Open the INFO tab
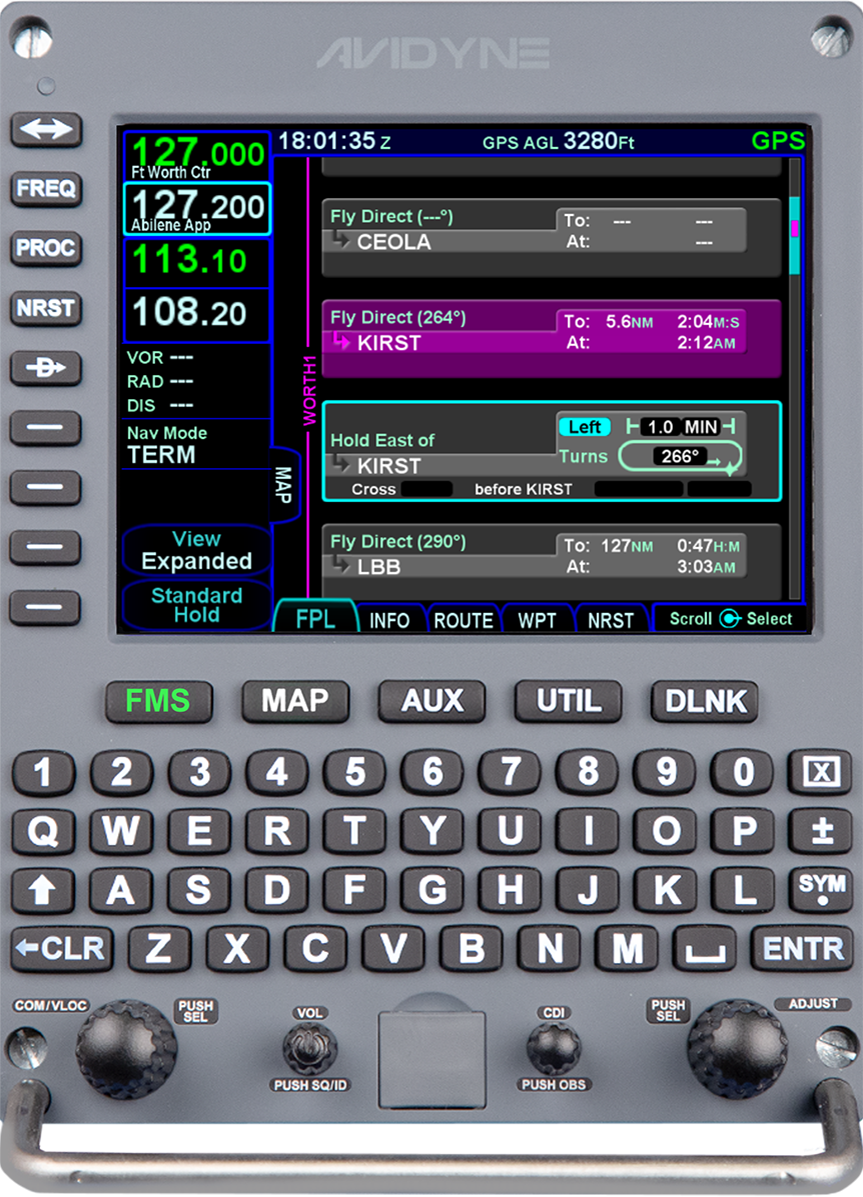 (389, 620)
